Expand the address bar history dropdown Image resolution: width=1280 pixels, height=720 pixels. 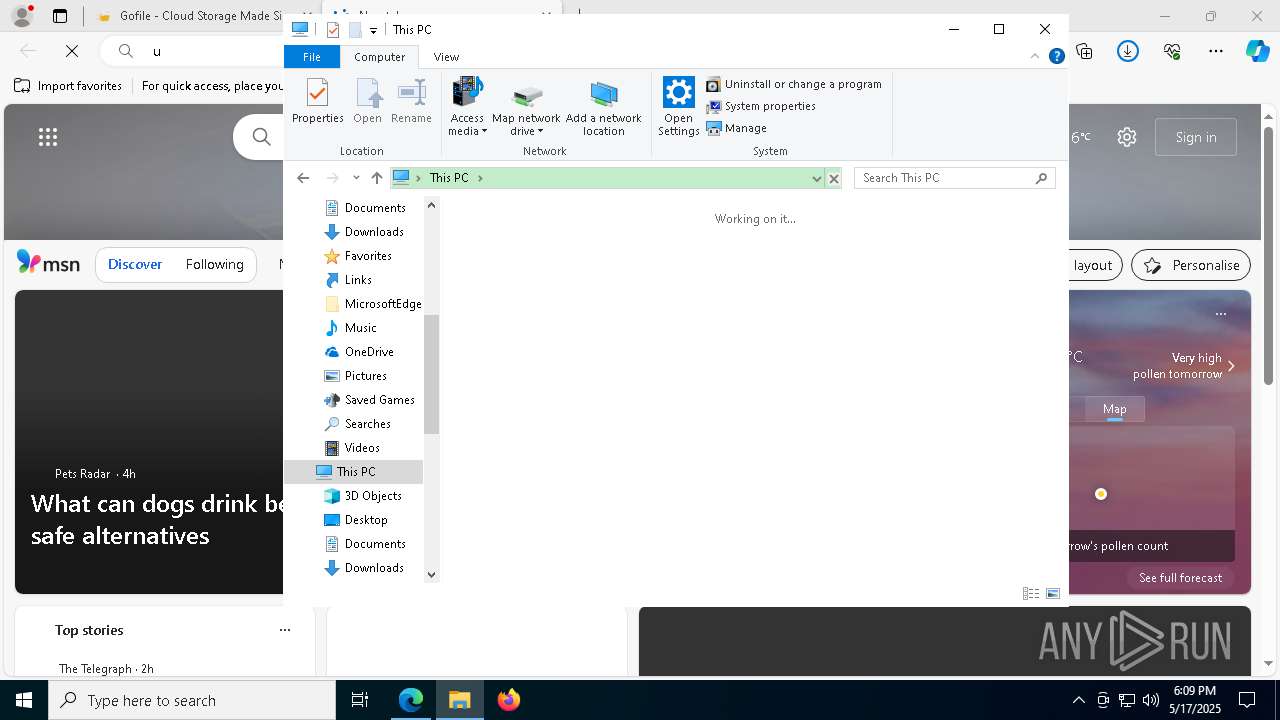tap(816, 178)
